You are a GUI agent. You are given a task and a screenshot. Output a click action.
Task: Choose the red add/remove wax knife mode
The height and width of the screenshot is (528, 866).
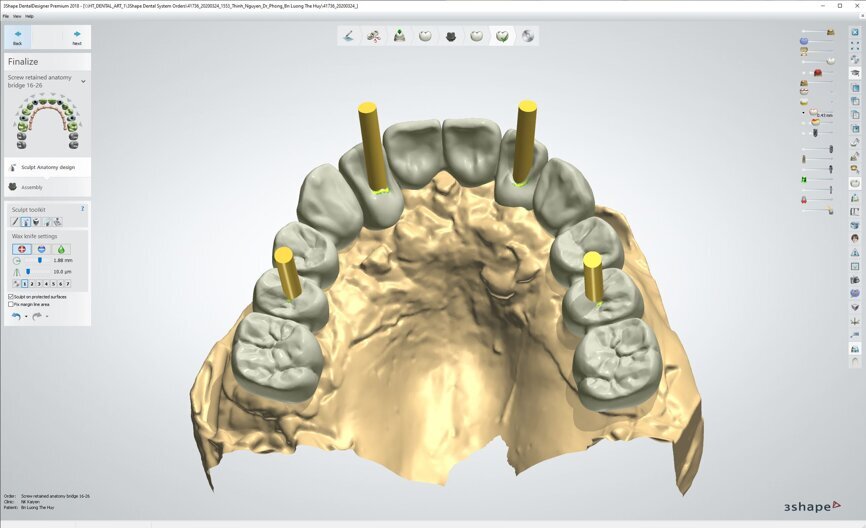click(20, 248)
